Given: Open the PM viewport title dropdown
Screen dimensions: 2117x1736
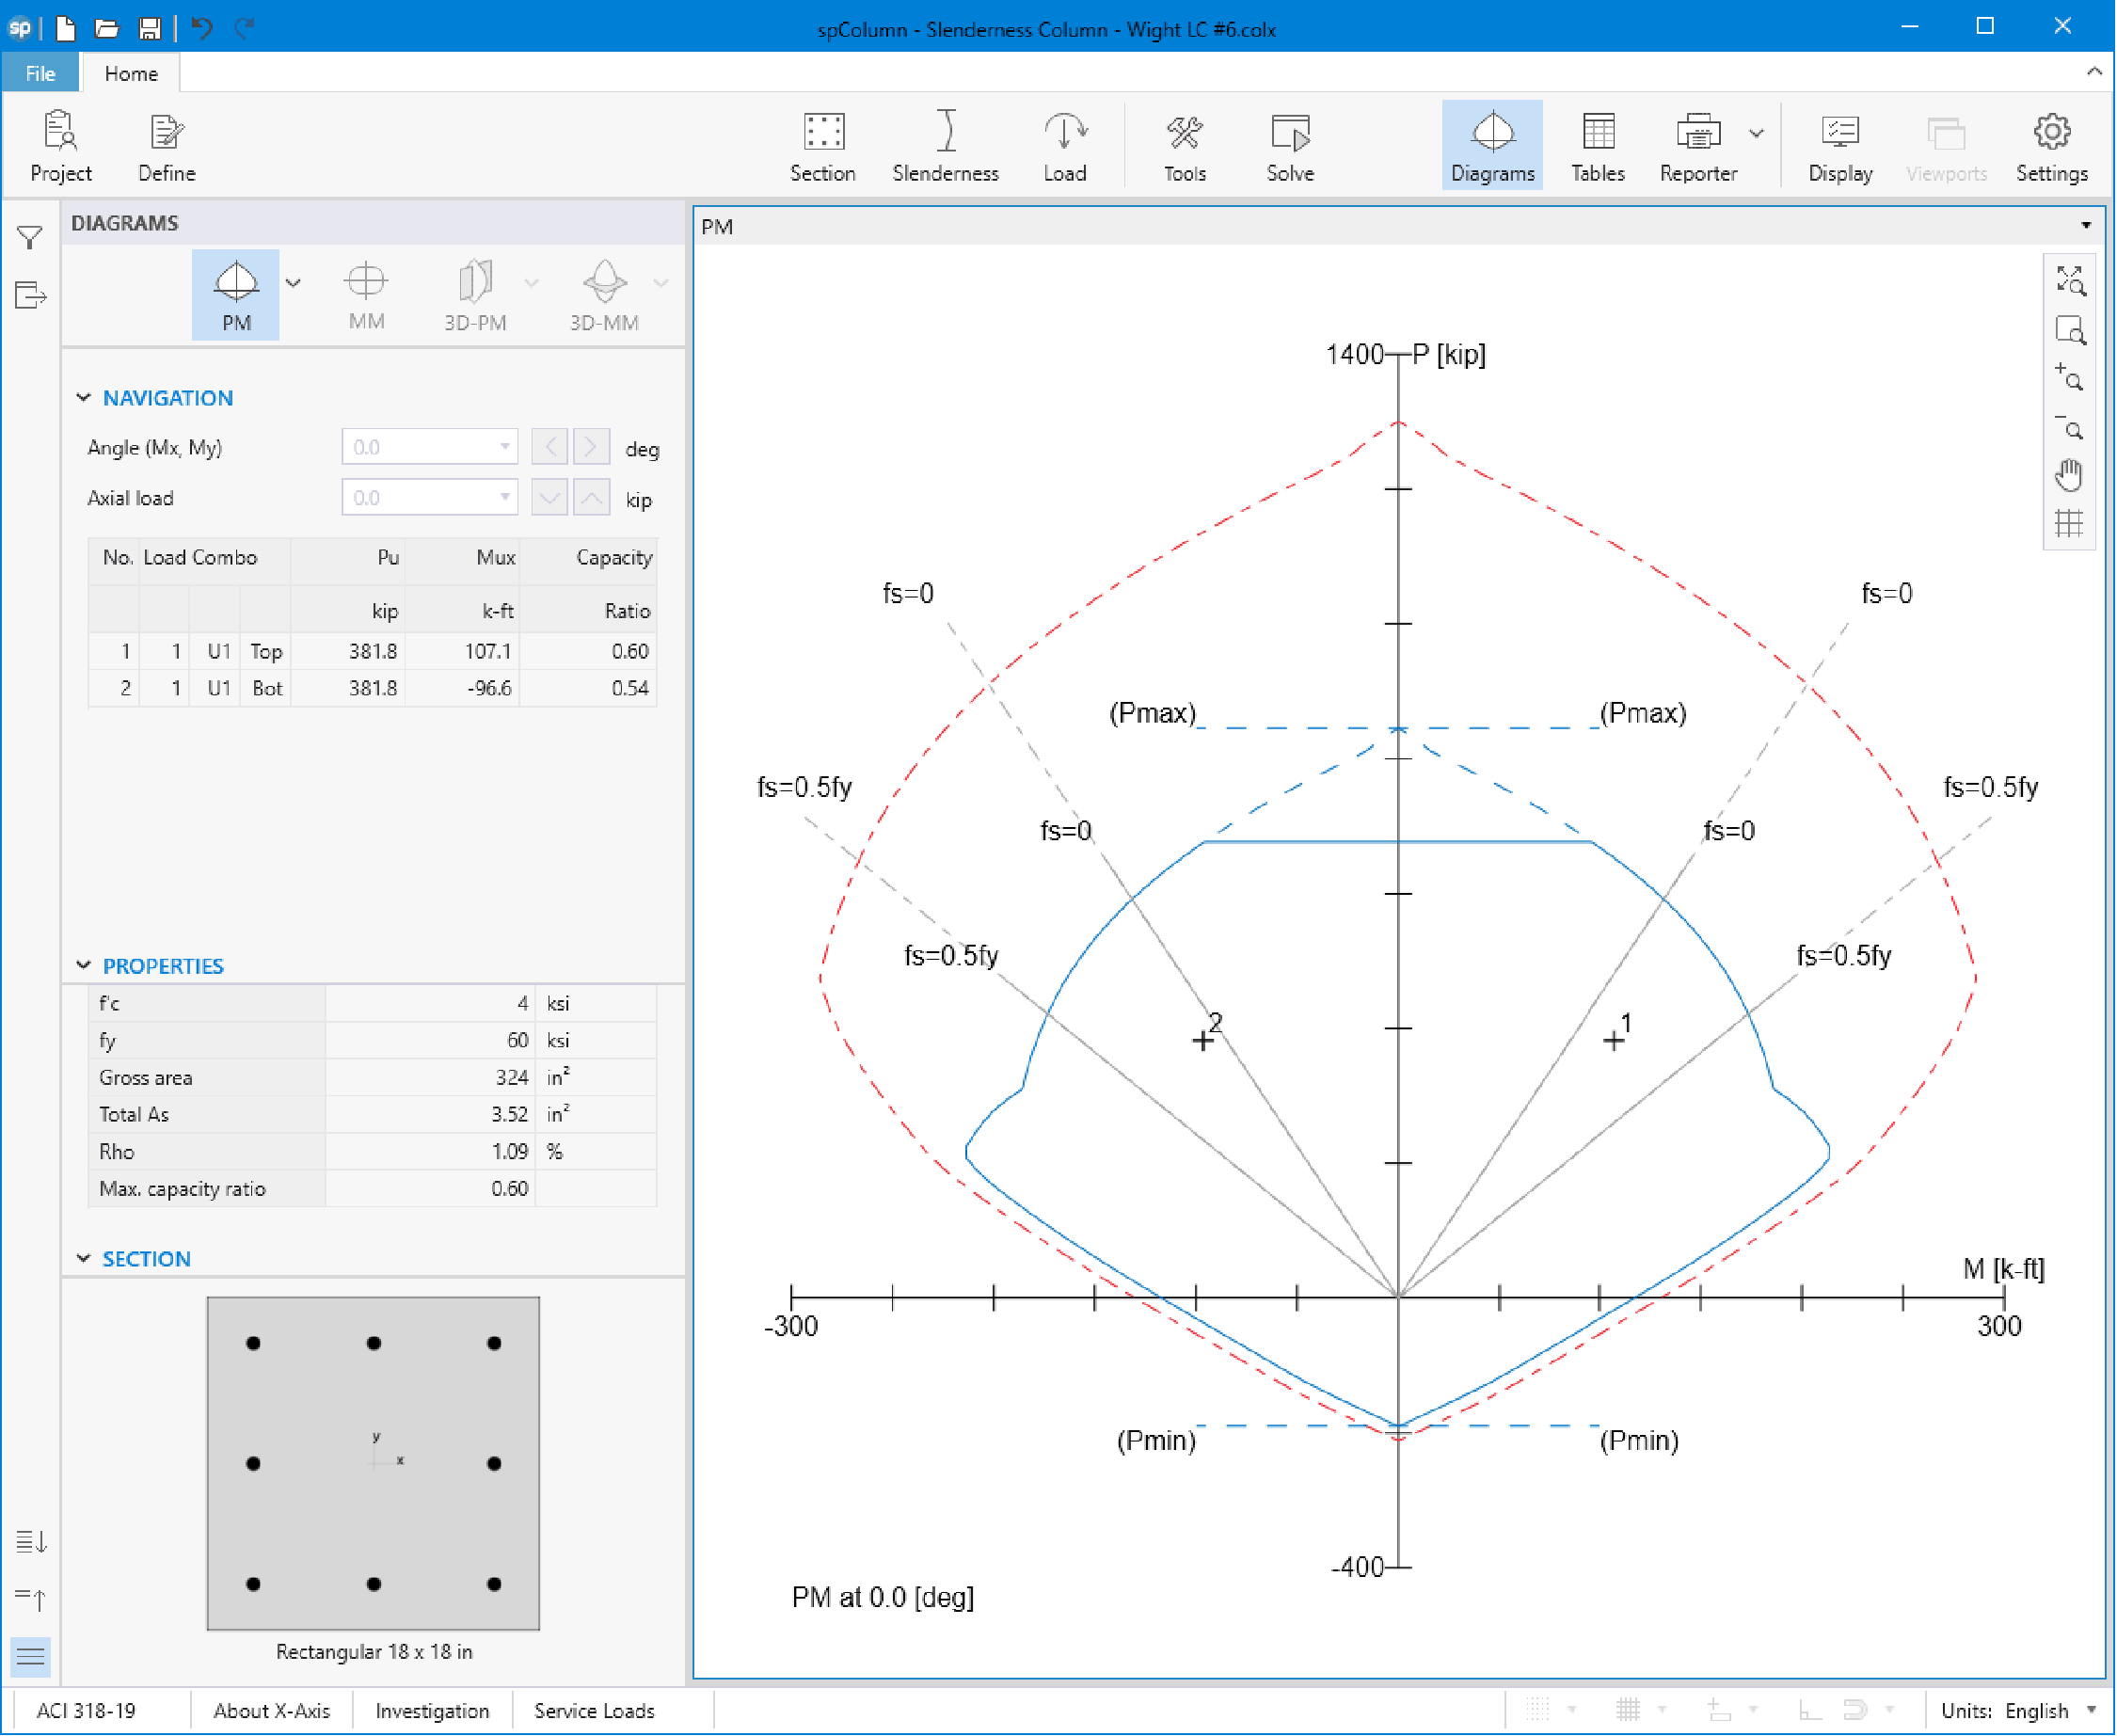Looking at the screenshot, I should [x=2088, y=227].
